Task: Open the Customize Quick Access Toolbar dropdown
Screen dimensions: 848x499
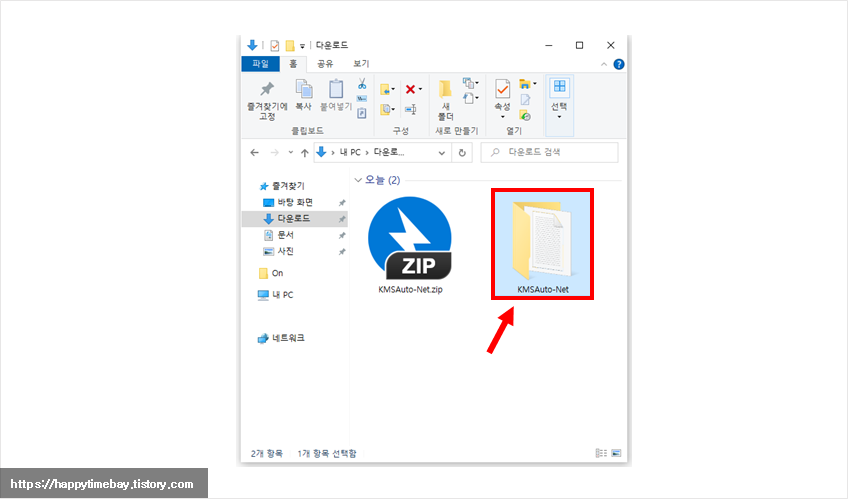Action: click(x=302, y=46)
